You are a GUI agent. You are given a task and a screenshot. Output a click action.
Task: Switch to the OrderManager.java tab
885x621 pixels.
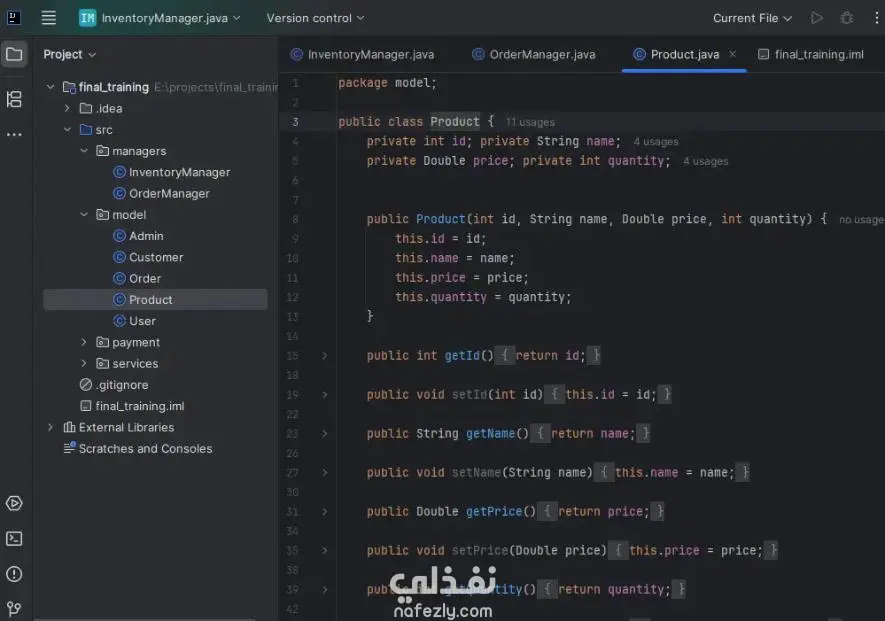pyautogui.click(x=534, y=54)
